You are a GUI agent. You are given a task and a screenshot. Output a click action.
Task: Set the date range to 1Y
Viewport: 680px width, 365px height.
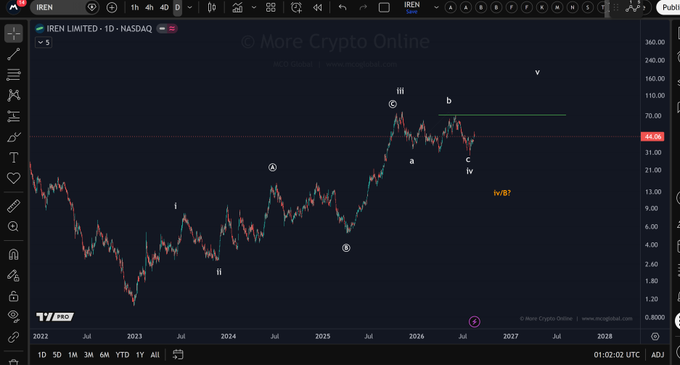140,355
